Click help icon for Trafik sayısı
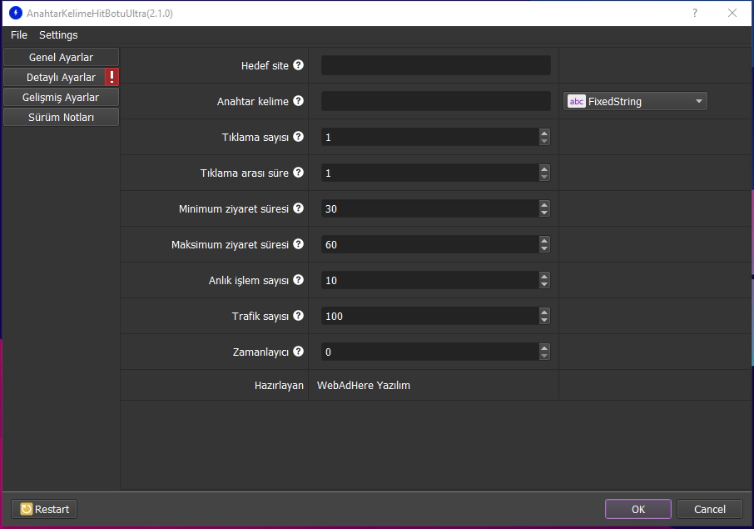The height and width of the screenshot is (529, 754). (298, 316)
